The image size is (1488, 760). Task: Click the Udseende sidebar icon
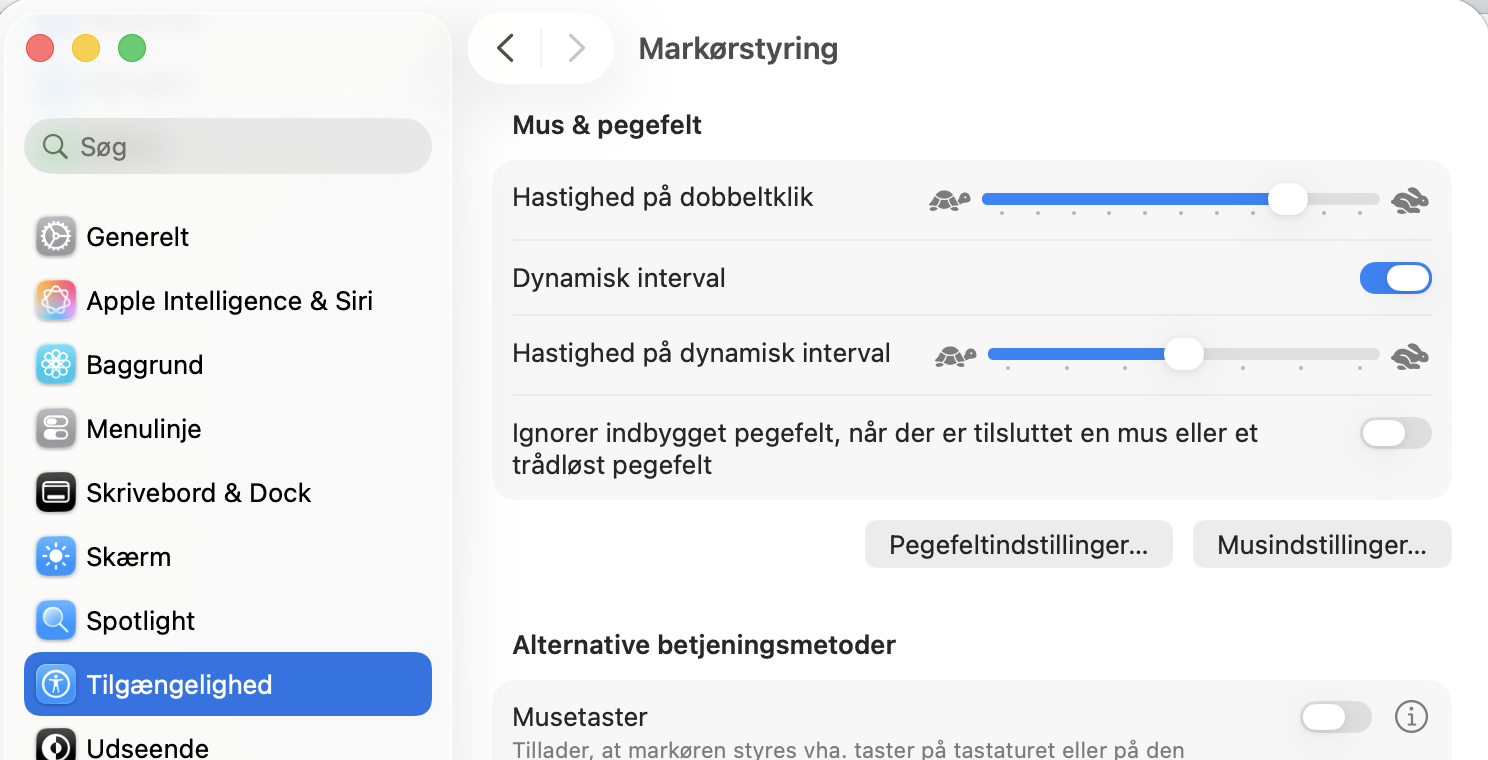(56, 745)
